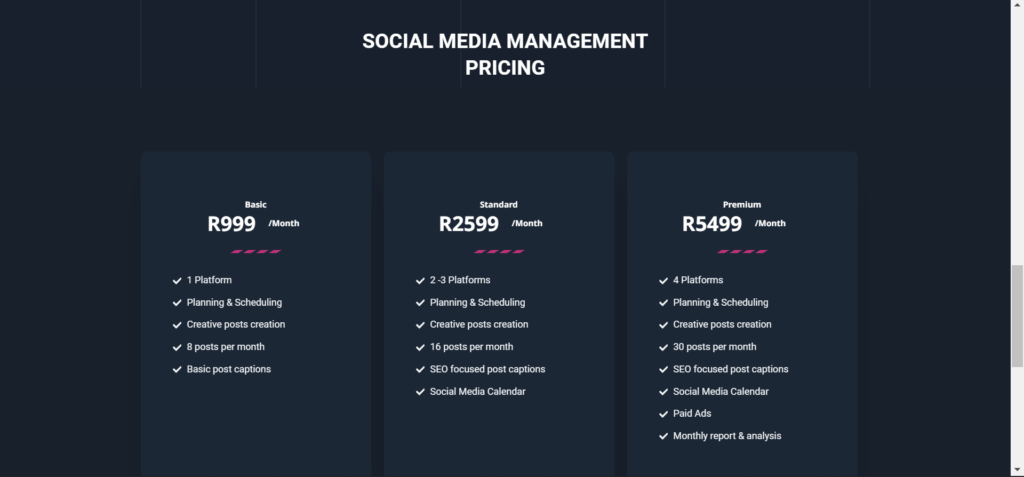This screenshot has width=1024, height=477.
Task: Click the R2599 price text
Action: (x=469, y=223)
